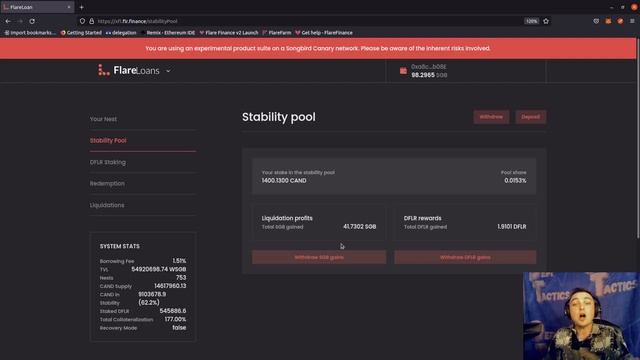Open Getting Started bookmark
The width and height of the screenshot is (640, 360).
[x=81, y=33]
